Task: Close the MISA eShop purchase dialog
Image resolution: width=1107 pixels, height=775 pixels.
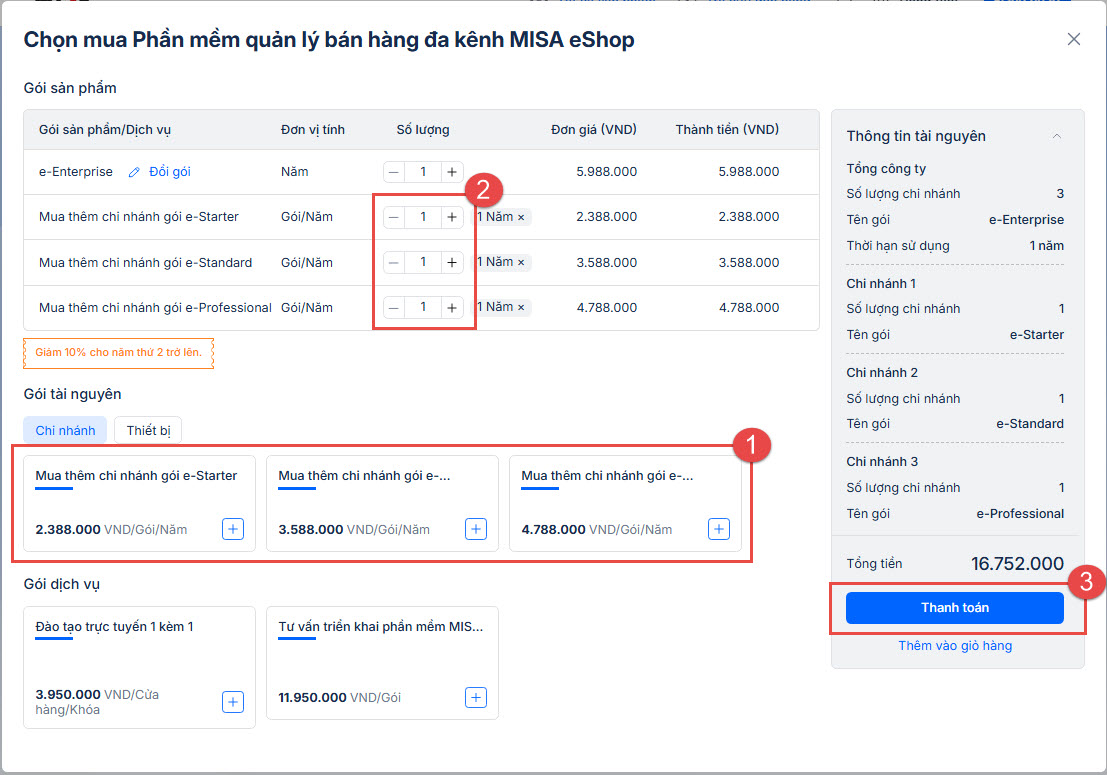Action: pos(1074,39)
